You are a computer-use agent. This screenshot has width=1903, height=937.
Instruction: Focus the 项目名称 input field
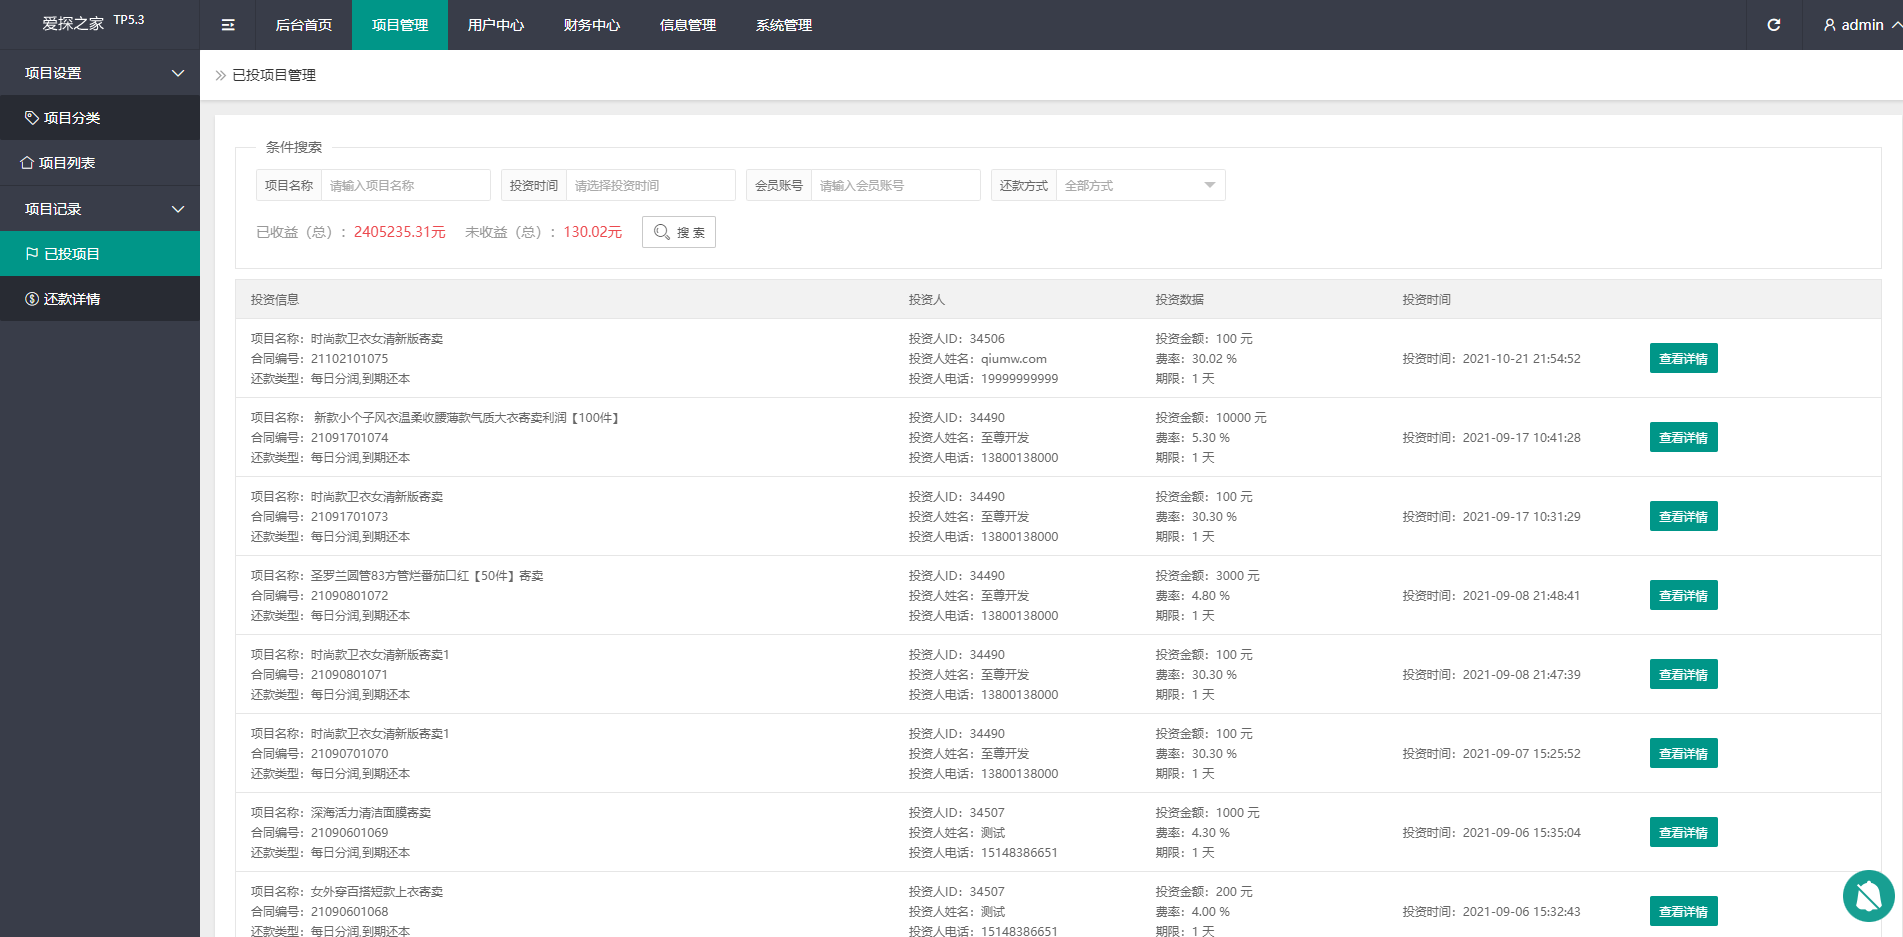[405, 185]
